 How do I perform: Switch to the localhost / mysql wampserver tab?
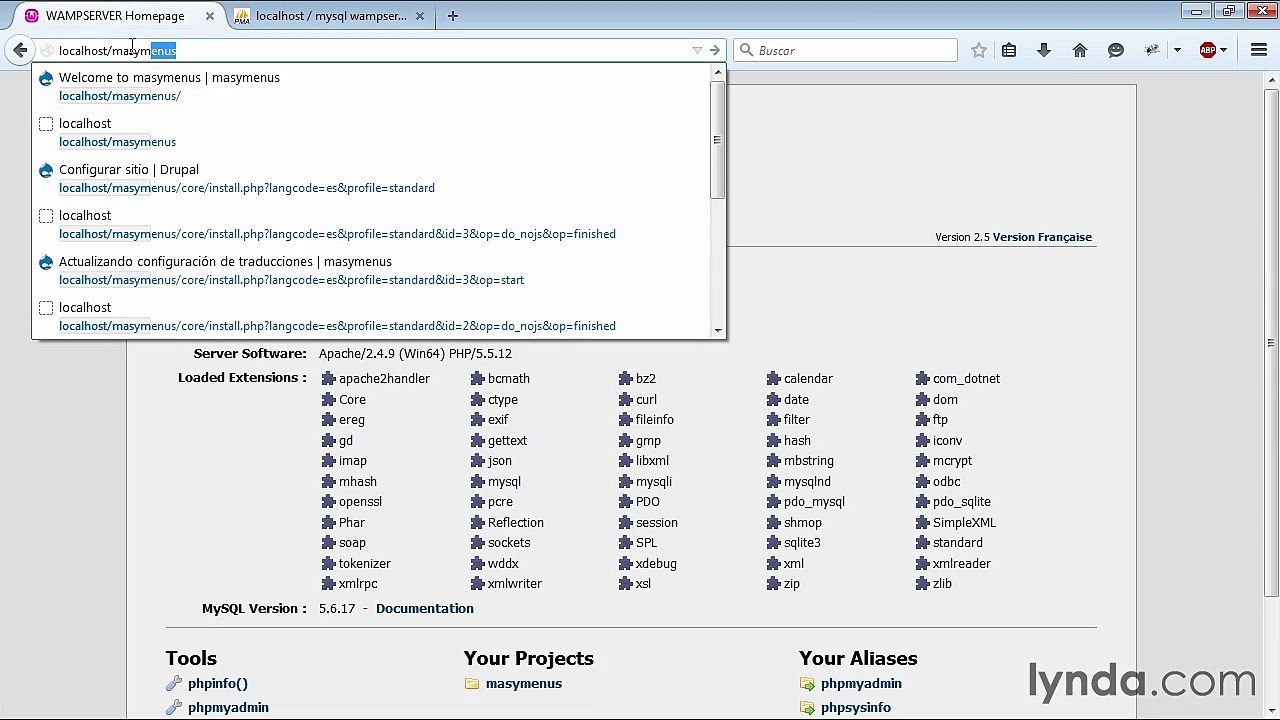pyautogui.click(x=330, y=16)
